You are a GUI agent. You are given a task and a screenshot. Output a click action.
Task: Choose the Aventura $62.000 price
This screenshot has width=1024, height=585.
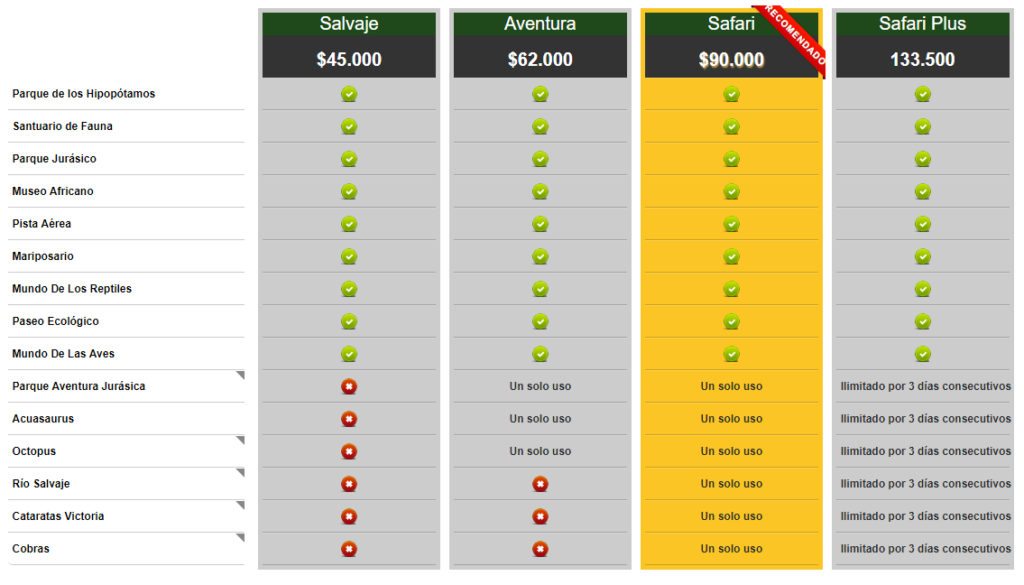540,59
